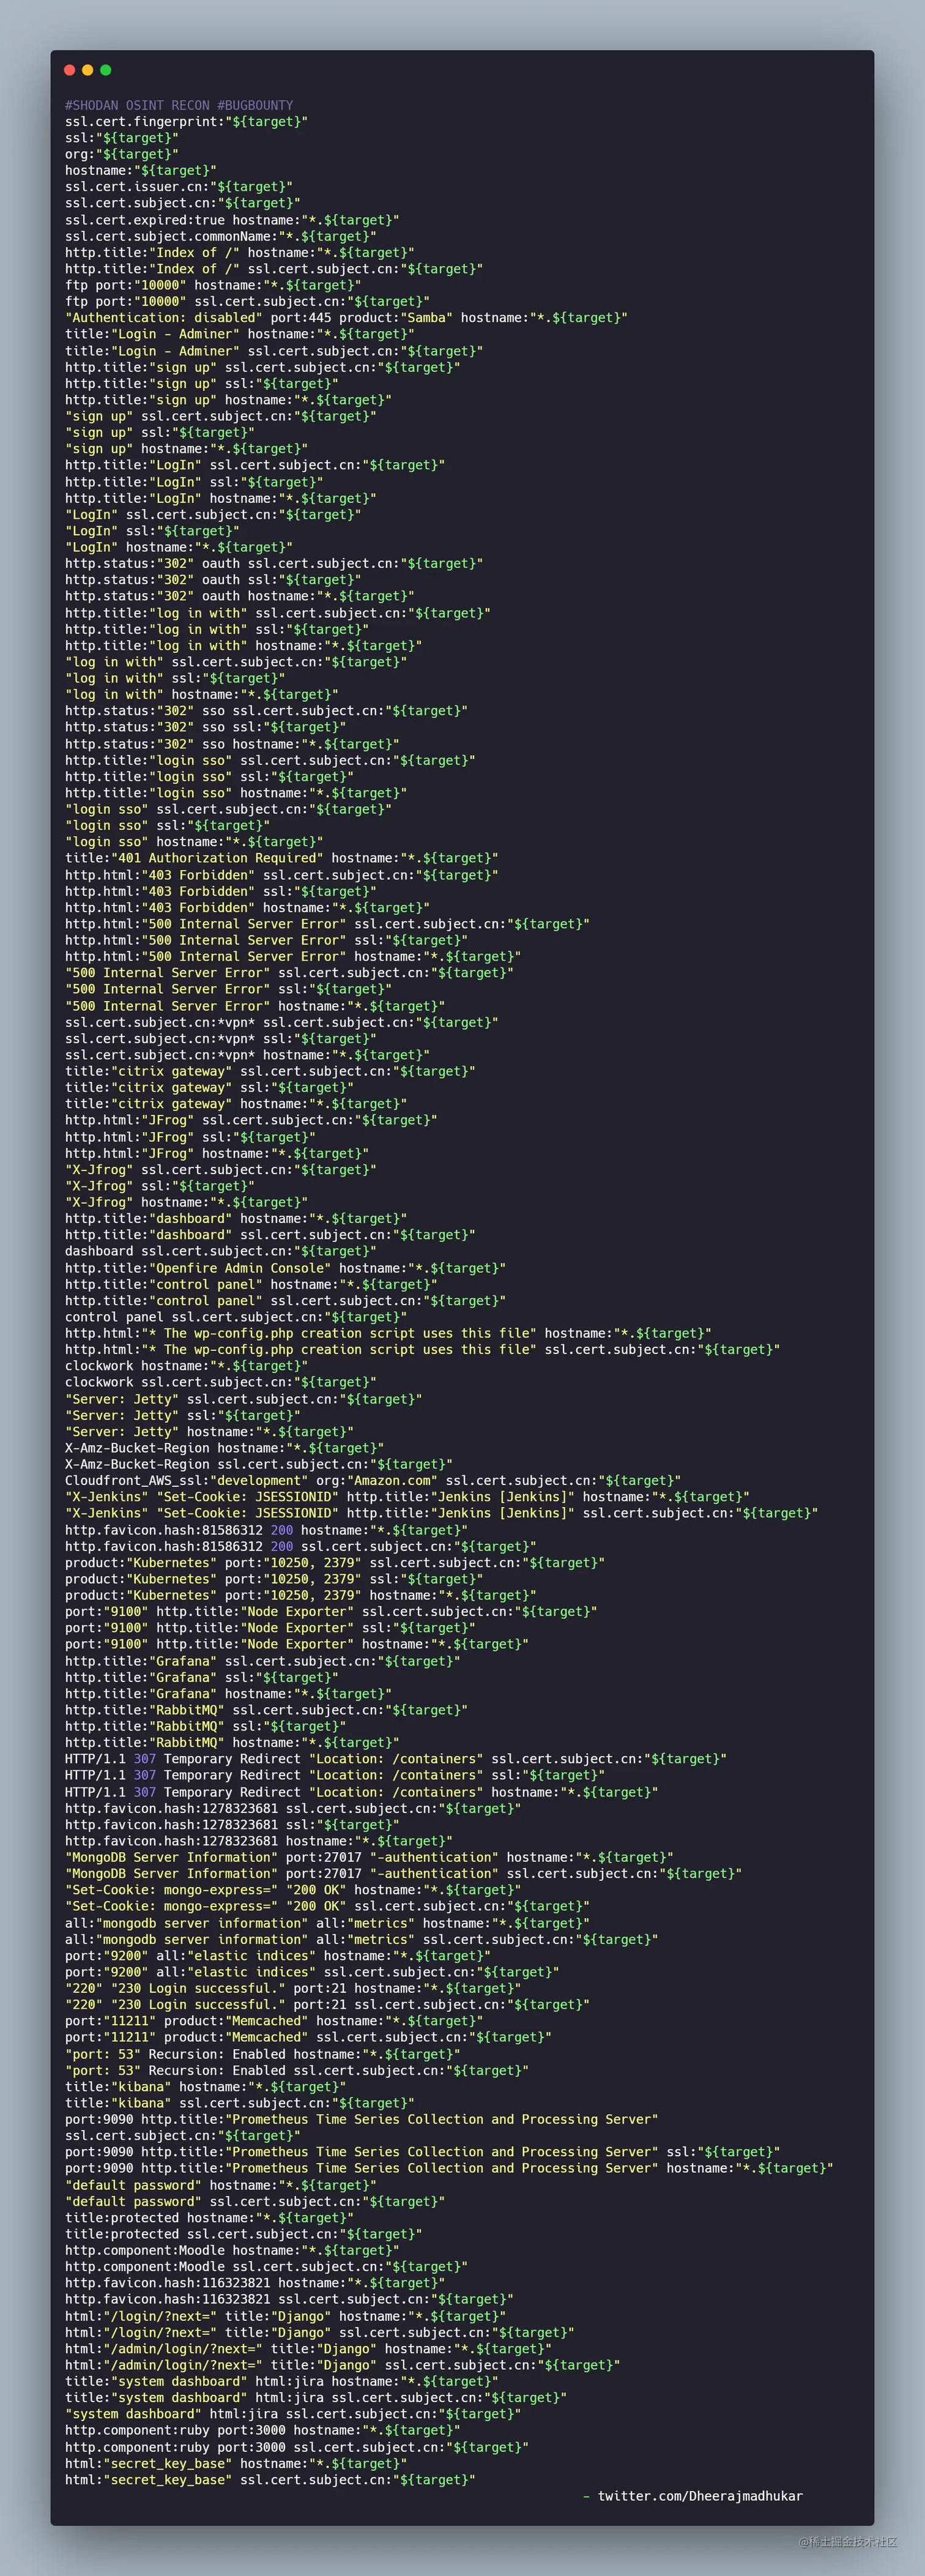Select the "Node Exporter" hostname line
This screenshot has height=2576, width=925.
[x=297, y=1645]
